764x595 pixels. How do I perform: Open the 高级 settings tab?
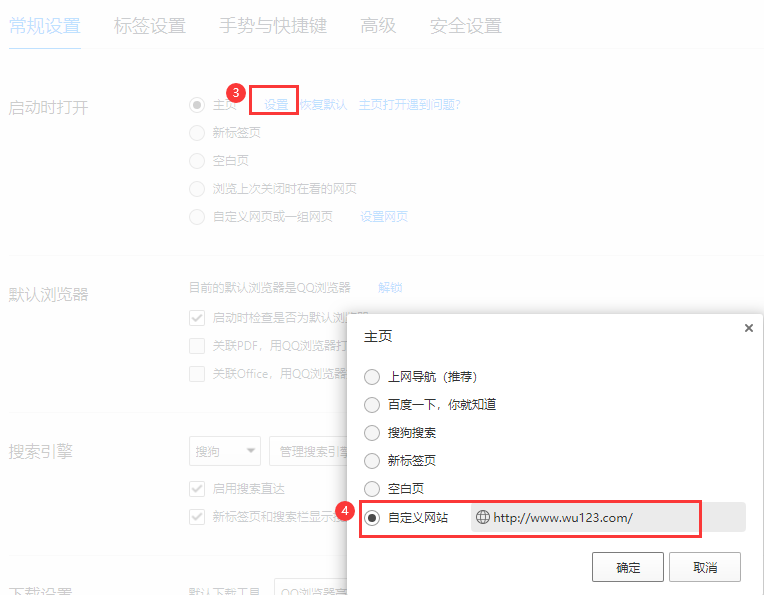click(378, 26)
